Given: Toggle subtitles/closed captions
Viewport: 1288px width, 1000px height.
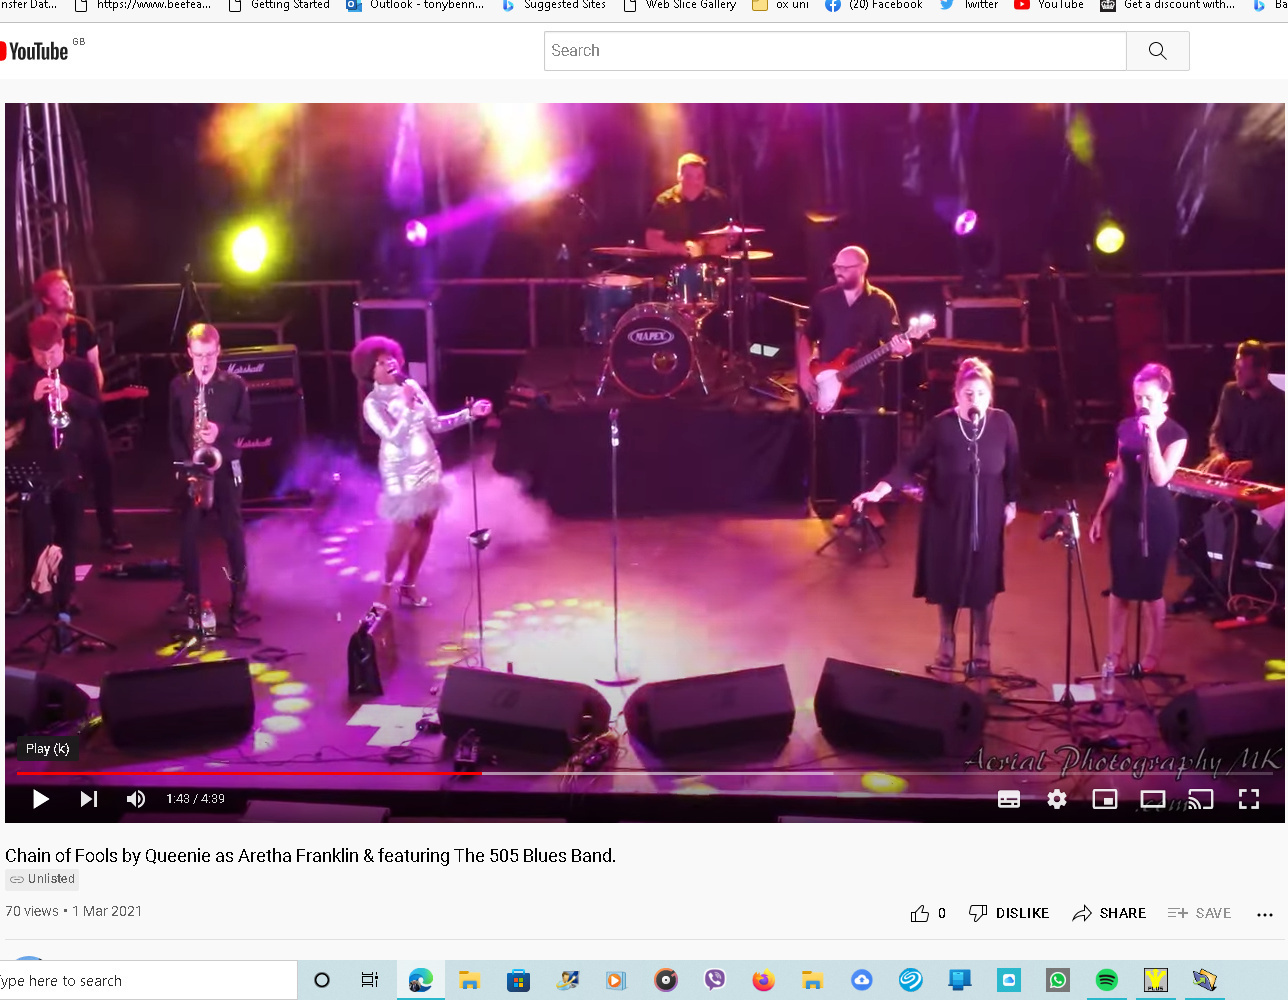Looking at the screenshot, I should (1009, 799).
